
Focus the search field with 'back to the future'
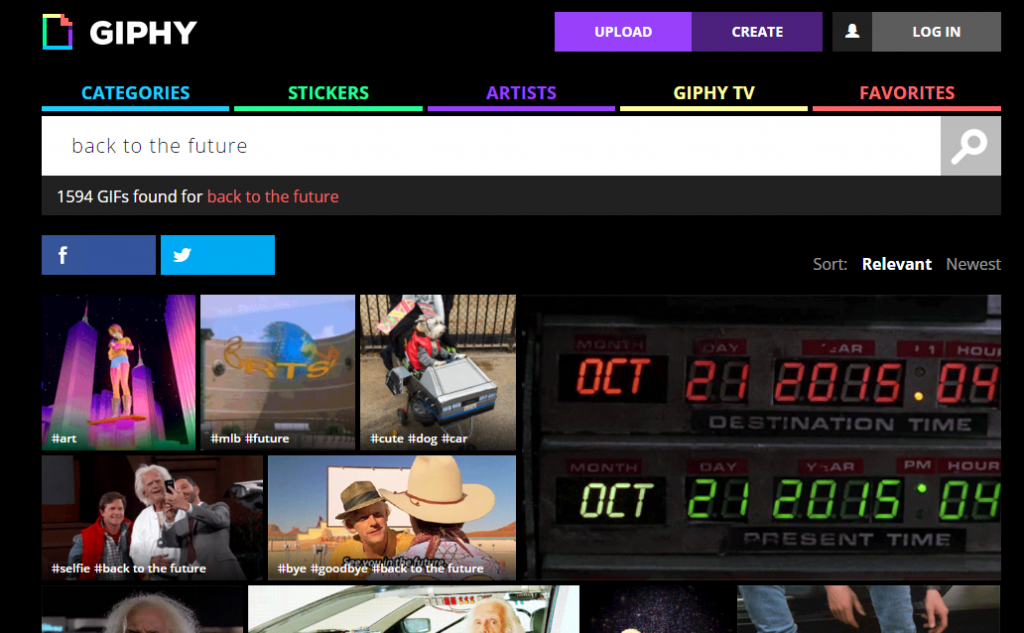(x=491, y=146)
